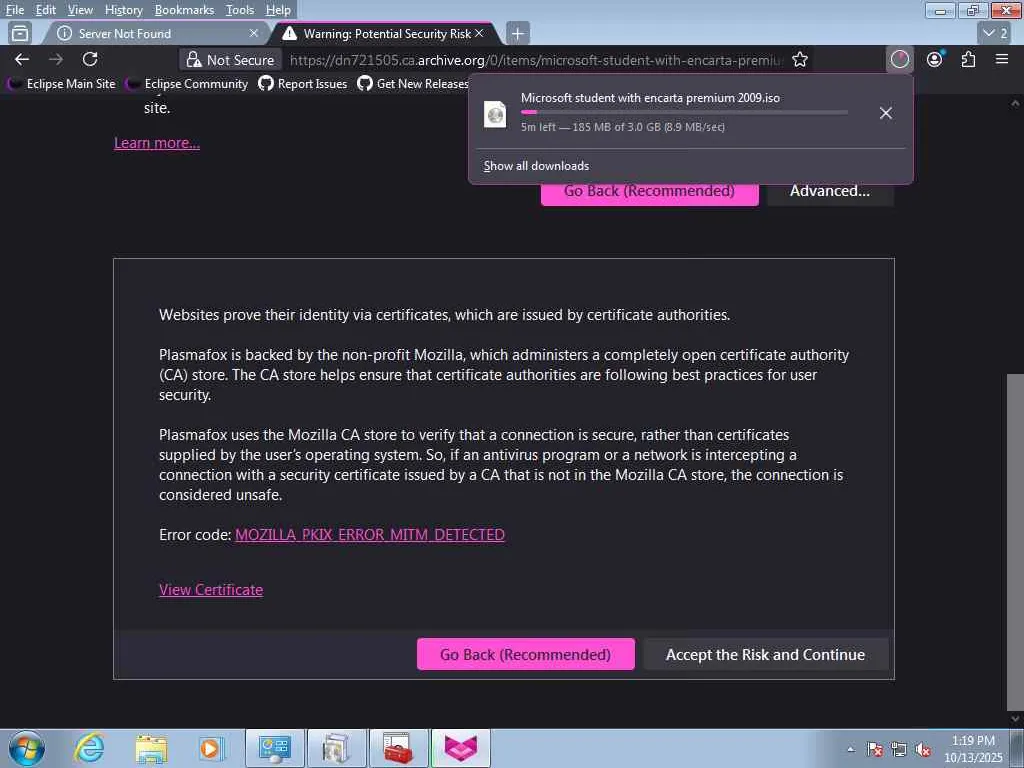Open the Help menu

coord(278,10)
